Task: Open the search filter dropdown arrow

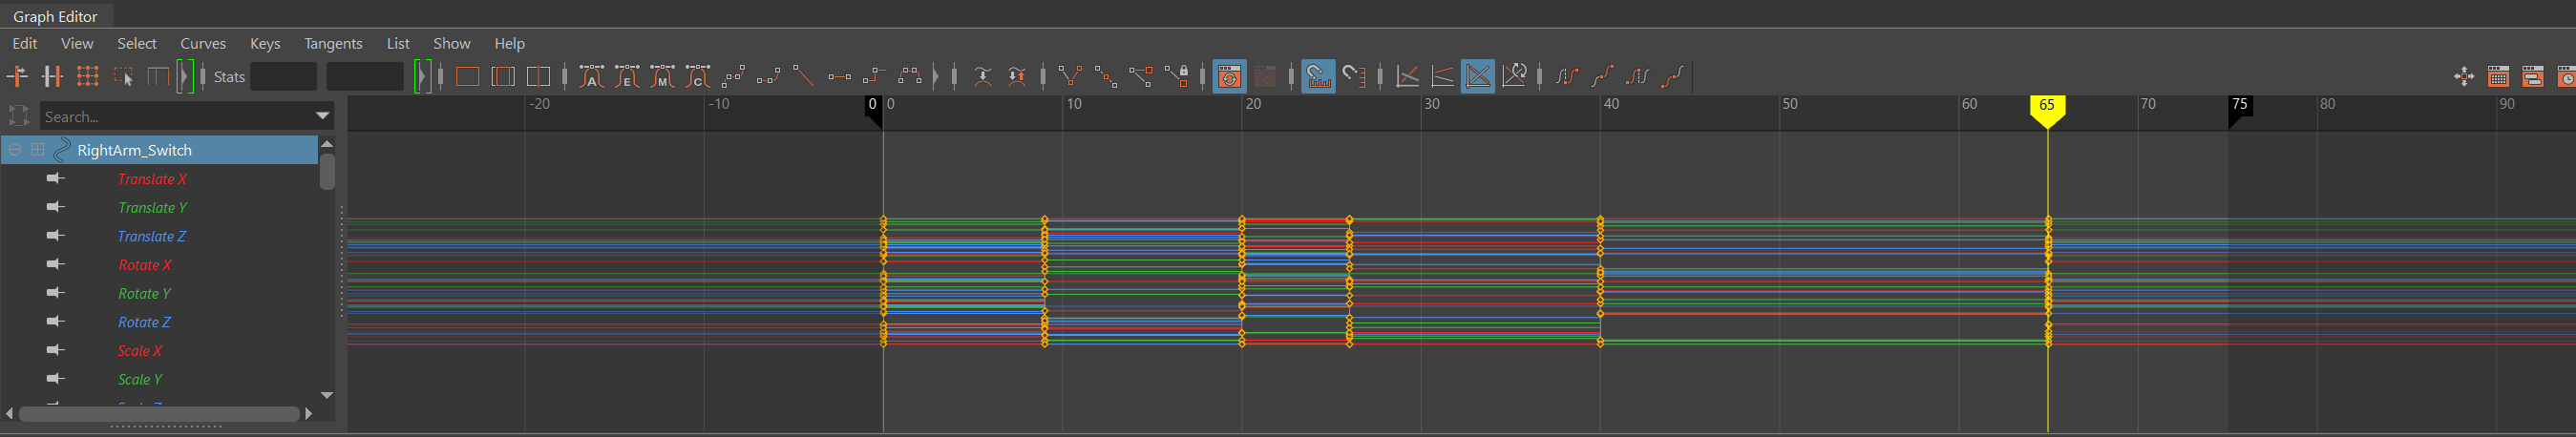Action: 323,116
